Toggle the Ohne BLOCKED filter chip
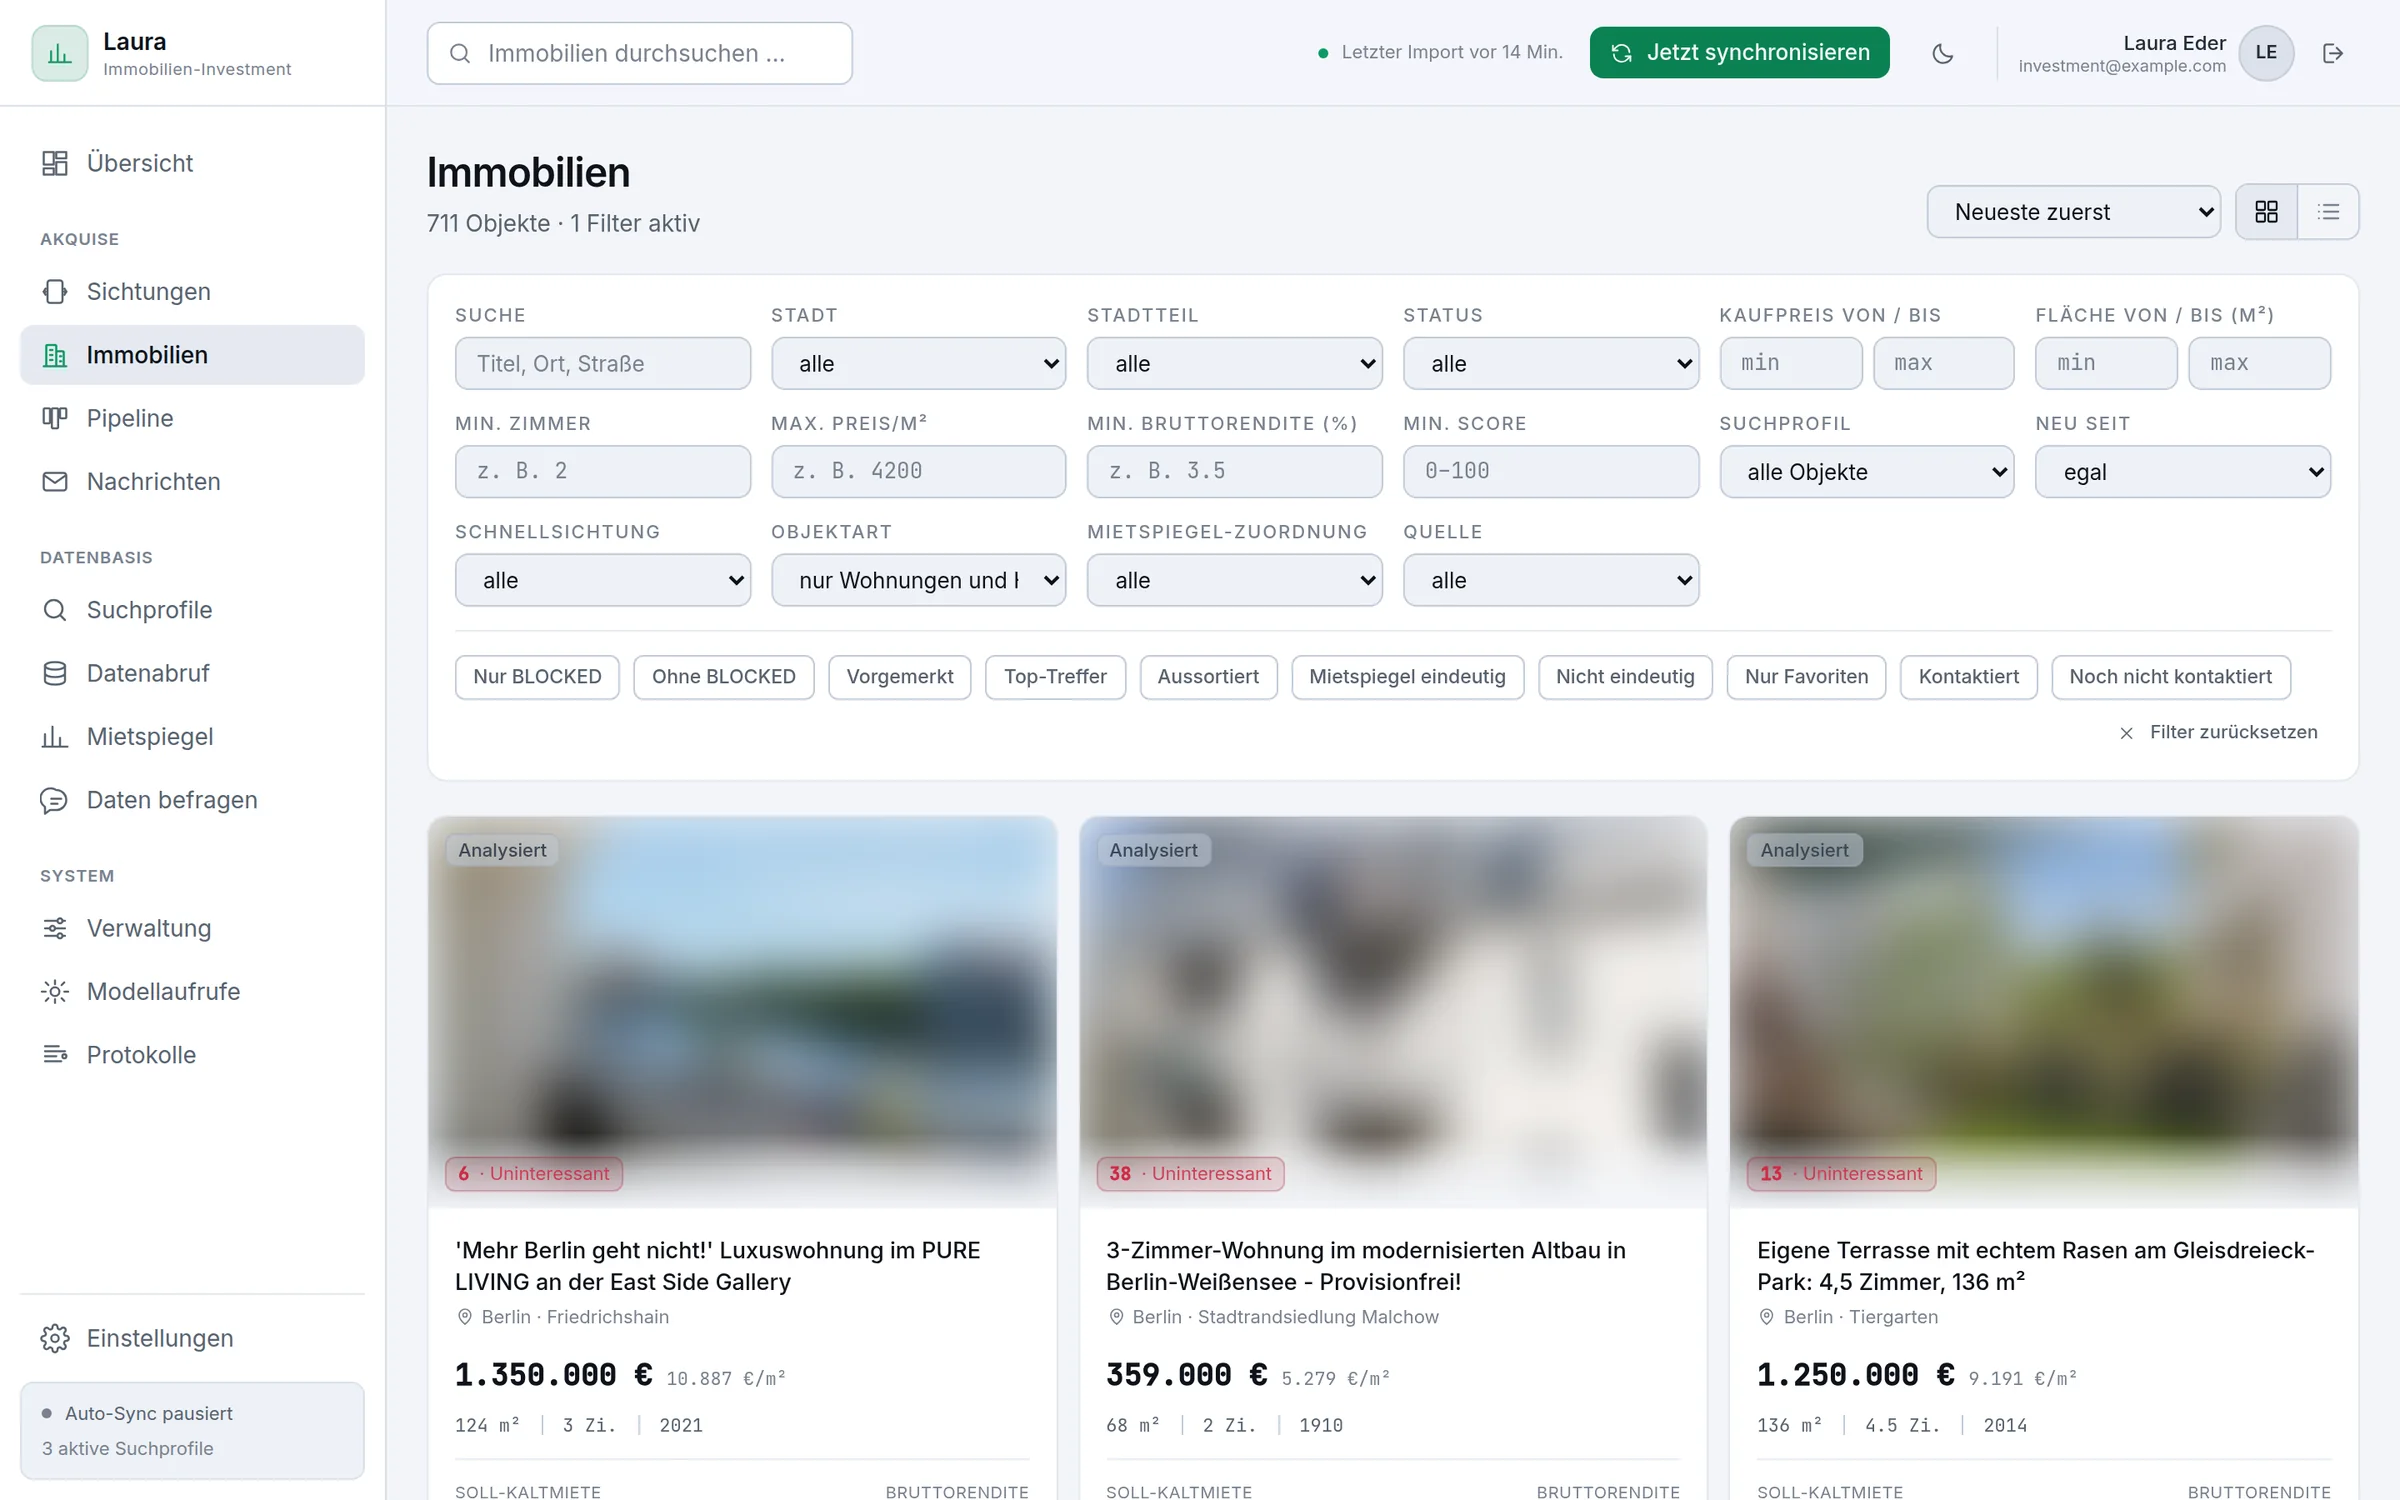The image size is (2400, 1500). click(723, 677)
